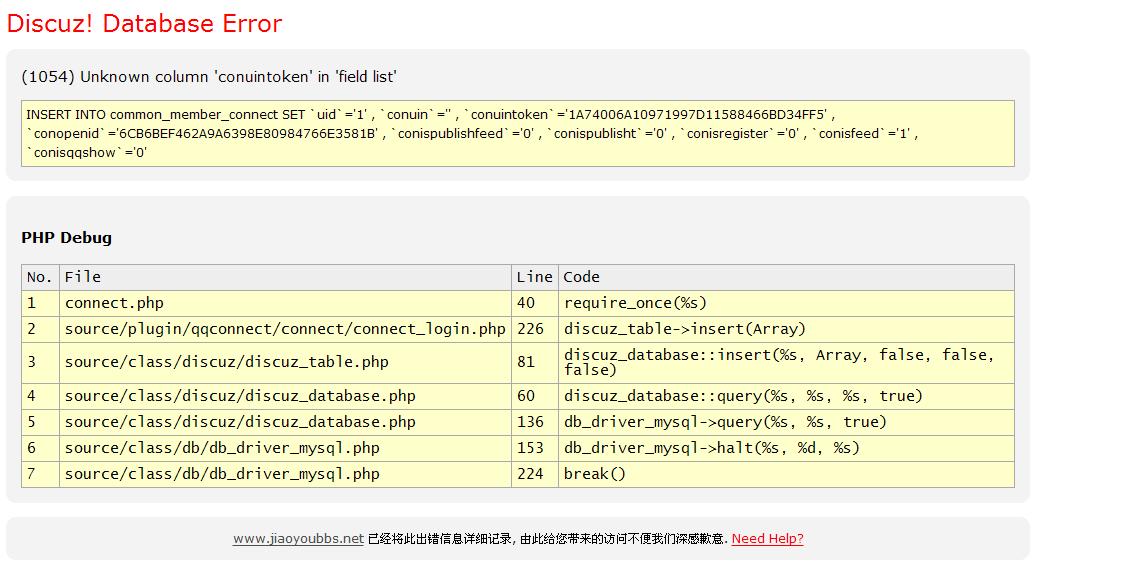
Task: Click line number 153 cell
Action: 535,449
